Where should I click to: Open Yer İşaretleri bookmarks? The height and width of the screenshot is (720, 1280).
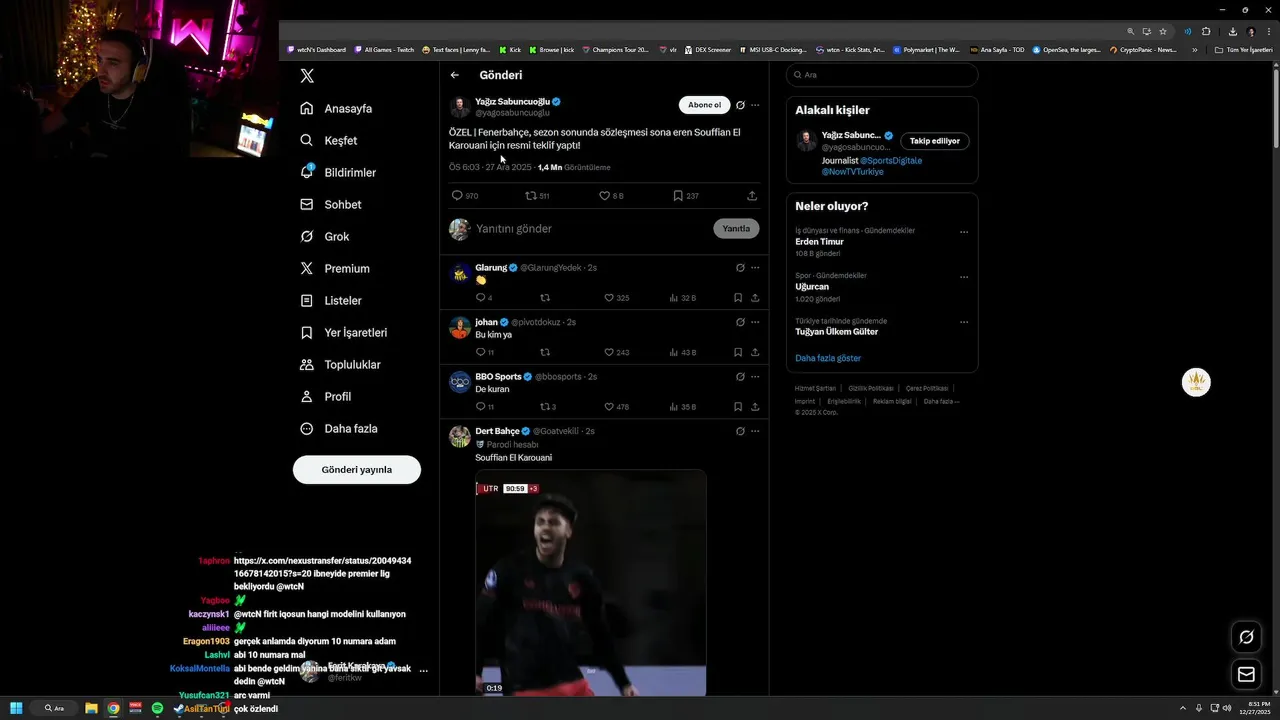coord(343,332)
